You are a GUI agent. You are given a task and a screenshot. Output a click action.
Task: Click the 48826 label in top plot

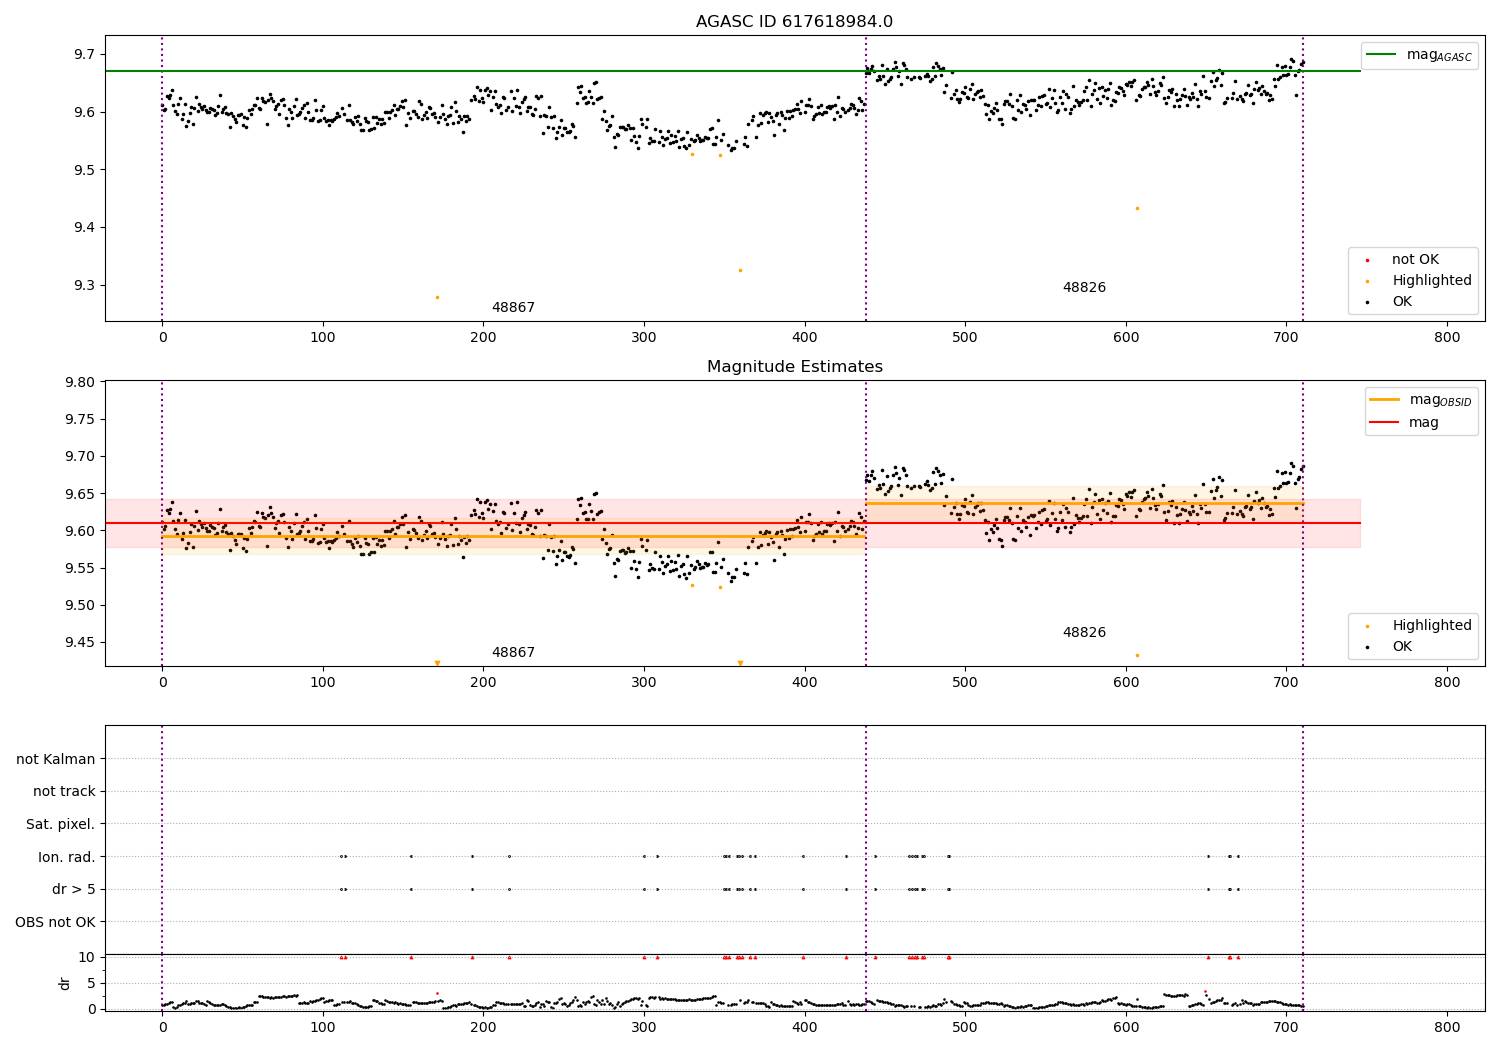1084,288
